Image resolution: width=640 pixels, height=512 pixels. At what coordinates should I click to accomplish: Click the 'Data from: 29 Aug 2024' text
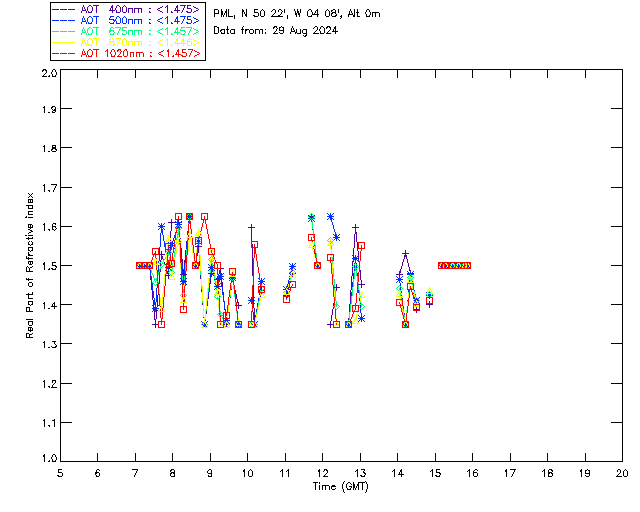276,31
